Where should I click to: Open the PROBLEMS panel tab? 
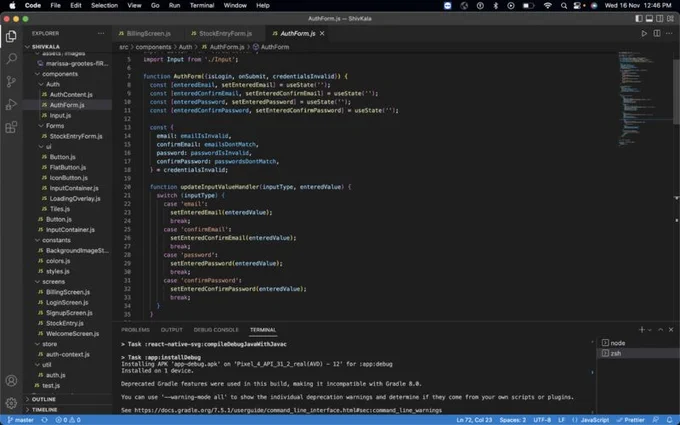135,330
